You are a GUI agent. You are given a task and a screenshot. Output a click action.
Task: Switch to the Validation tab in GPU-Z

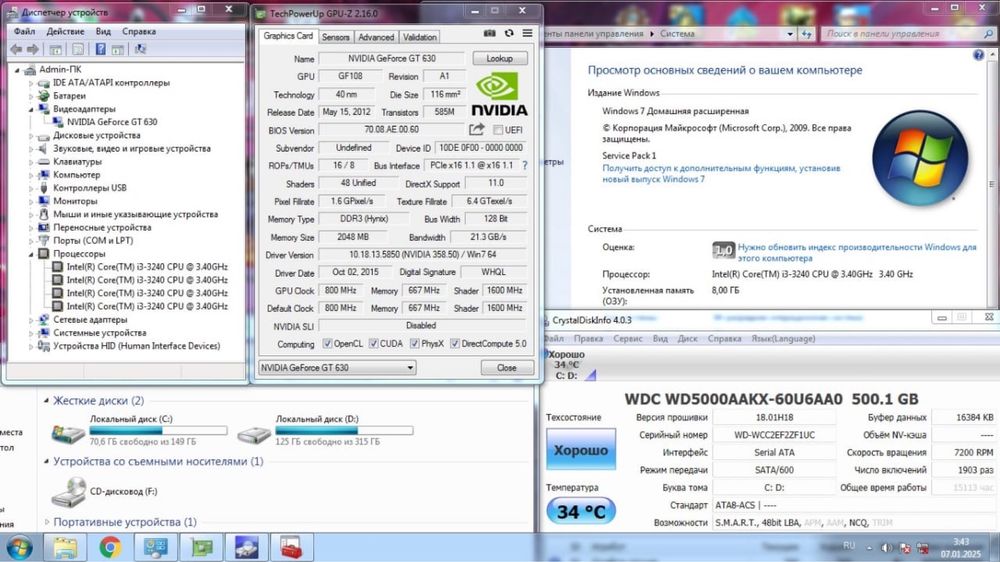coord(420,37)
